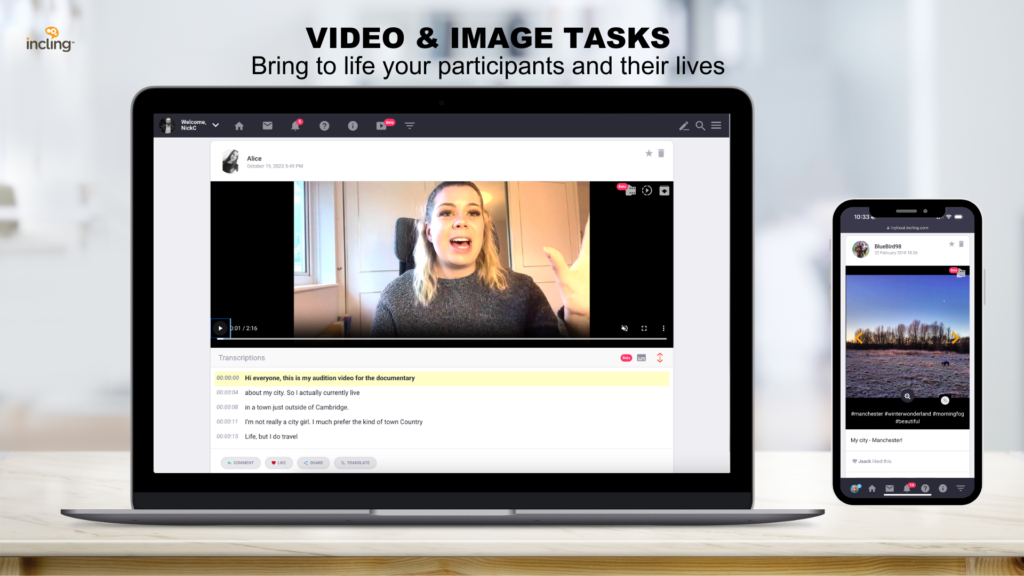
Task: Like Alice's post with the Like button
Action: tap(279, 462)
